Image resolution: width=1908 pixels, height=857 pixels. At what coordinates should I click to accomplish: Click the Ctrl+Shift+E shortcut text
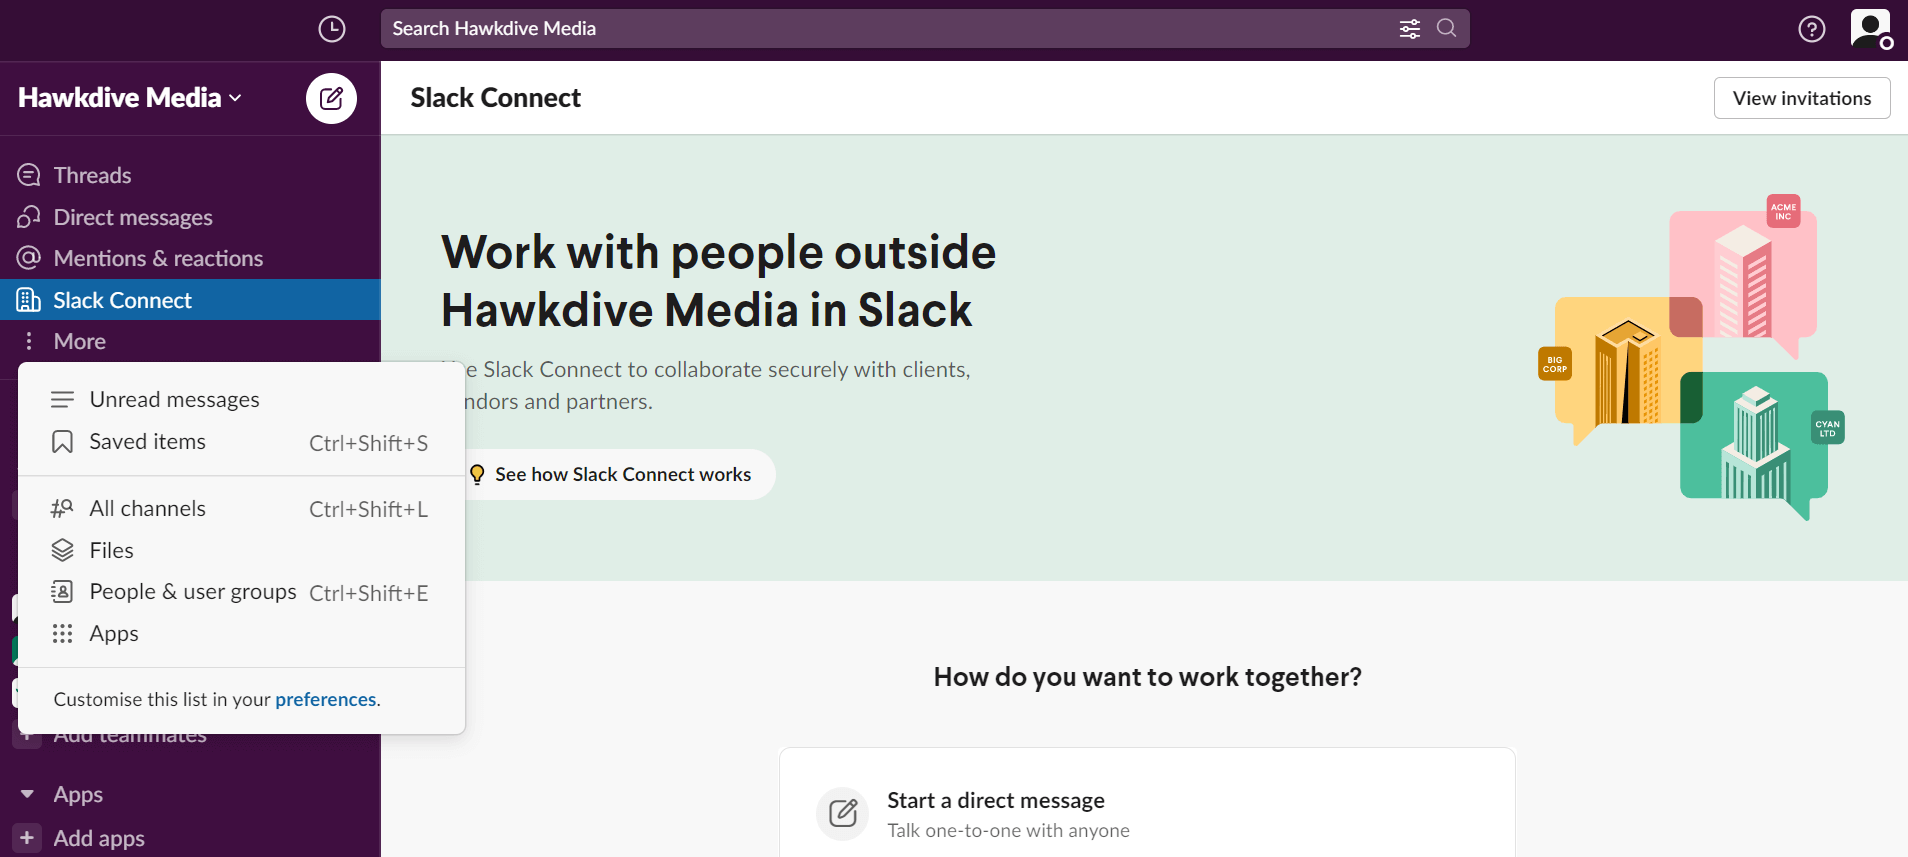[x=368, y=593]
